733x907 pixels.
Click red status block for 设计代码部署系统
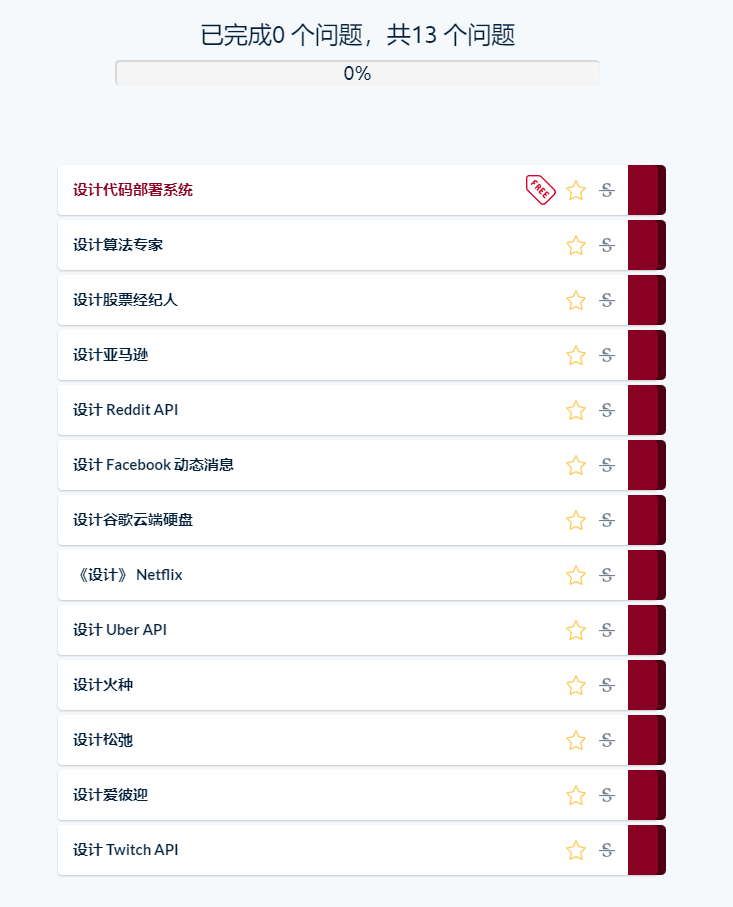[x=646, y=190]
